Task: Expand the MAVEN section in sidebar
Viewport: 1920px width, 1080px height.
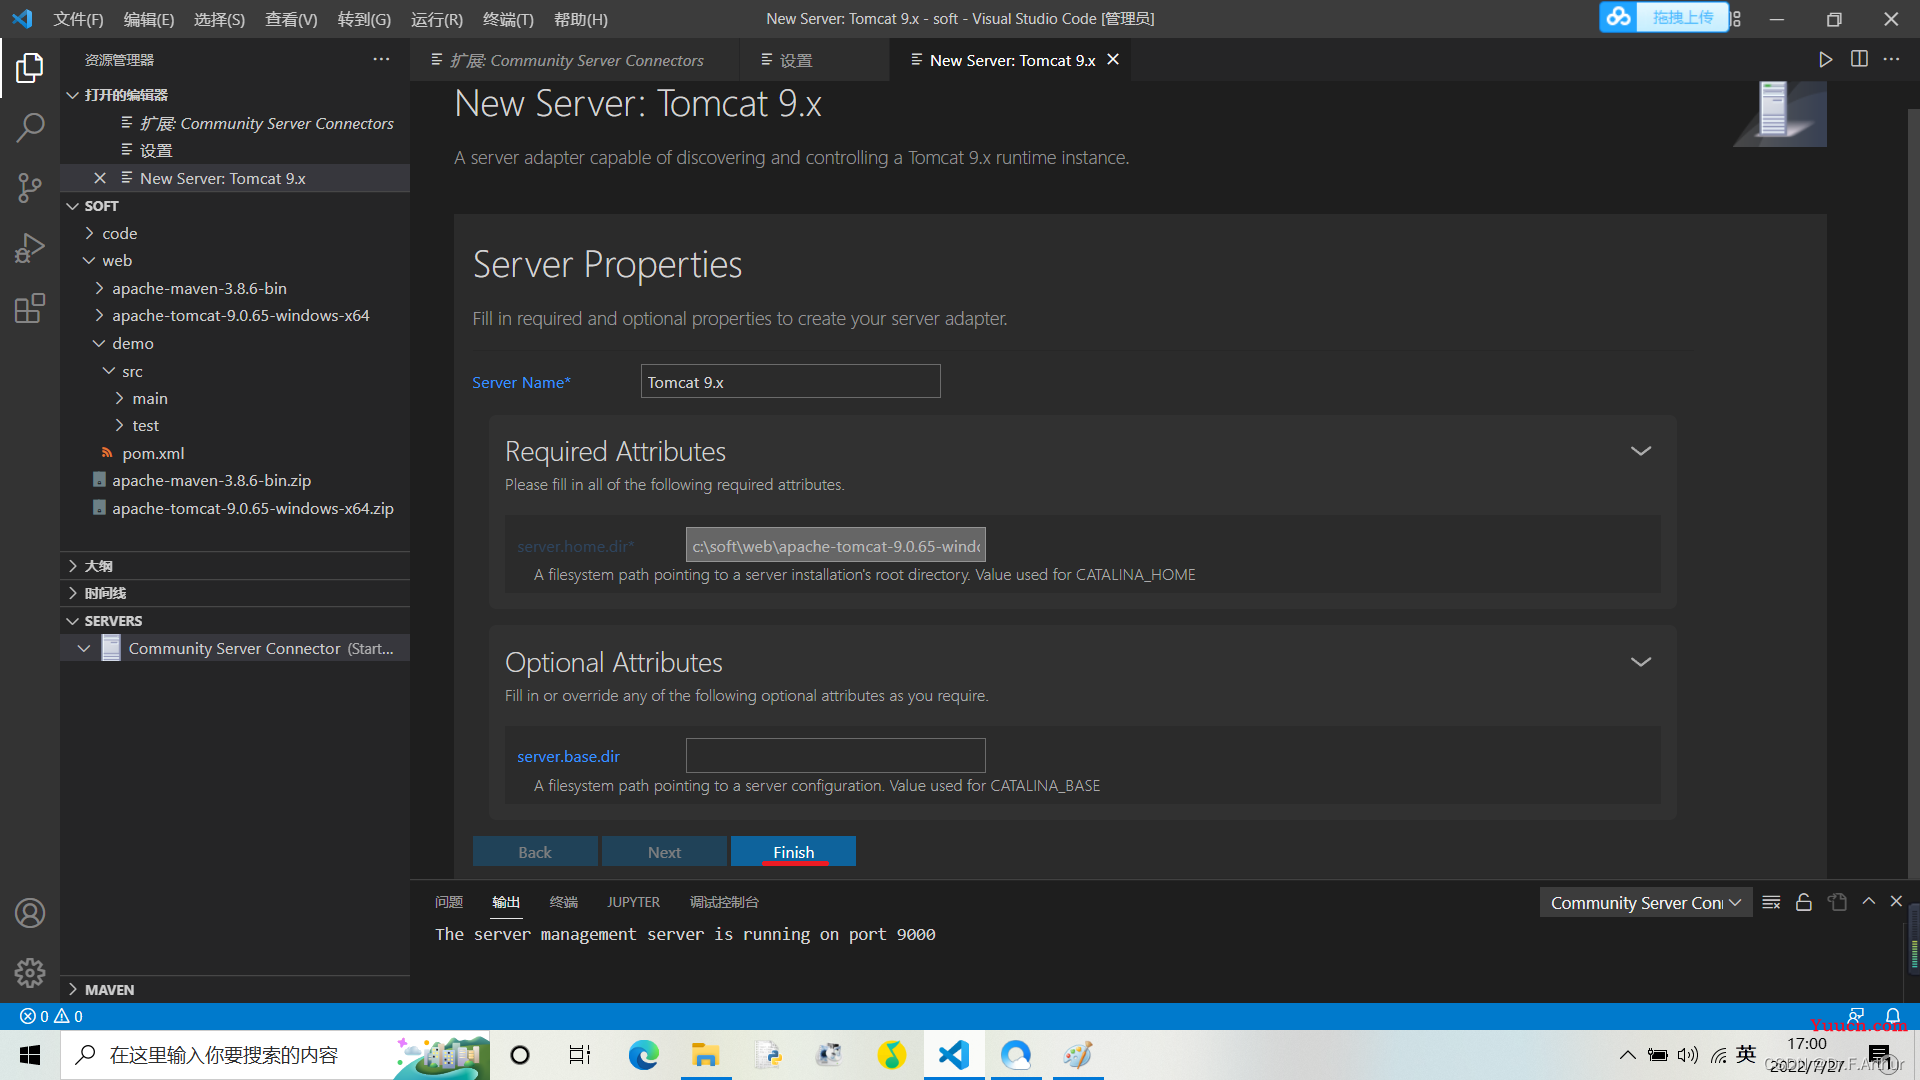Action: [x=75, y=988]
